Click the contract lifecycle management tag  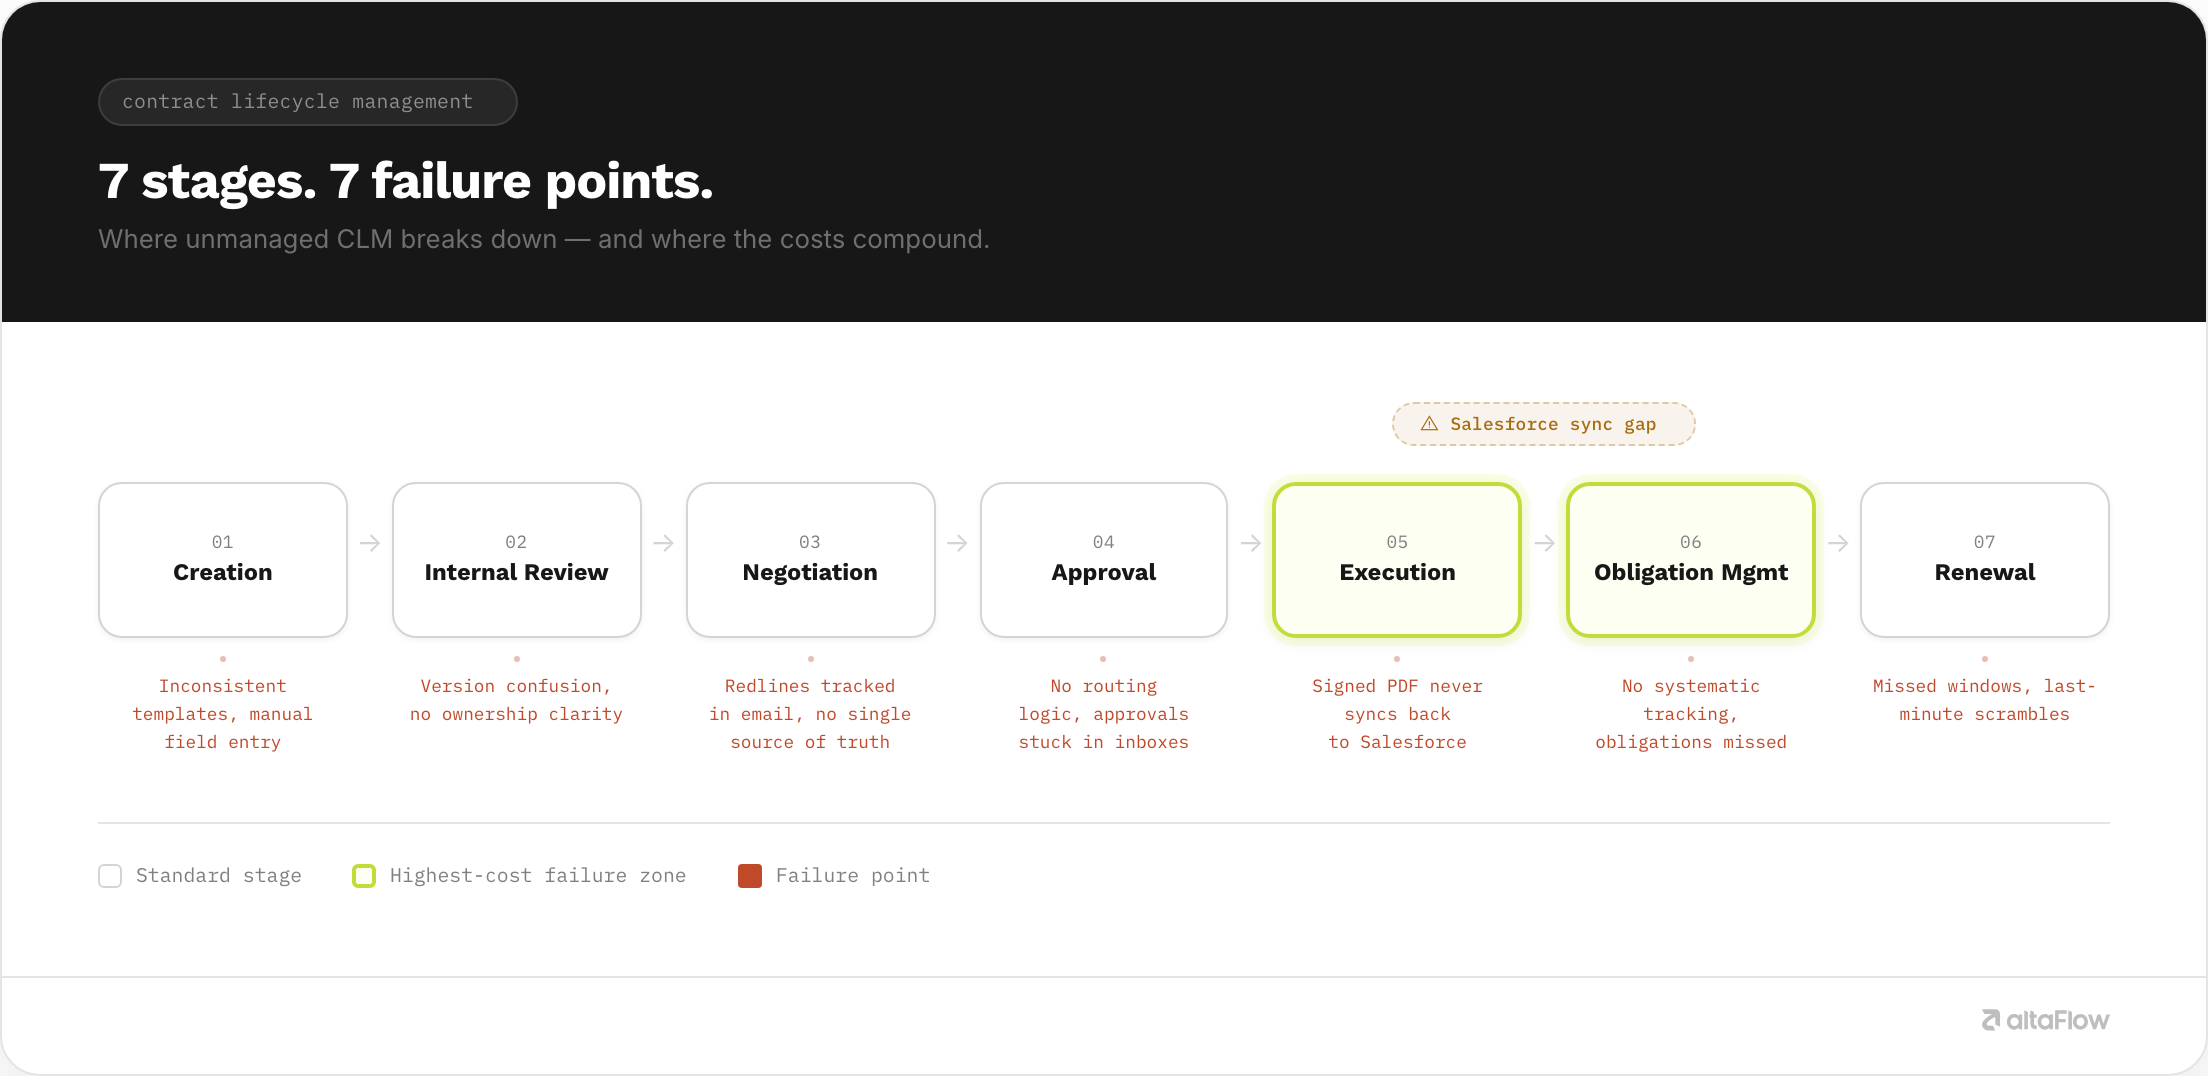(x=308, y=102)
